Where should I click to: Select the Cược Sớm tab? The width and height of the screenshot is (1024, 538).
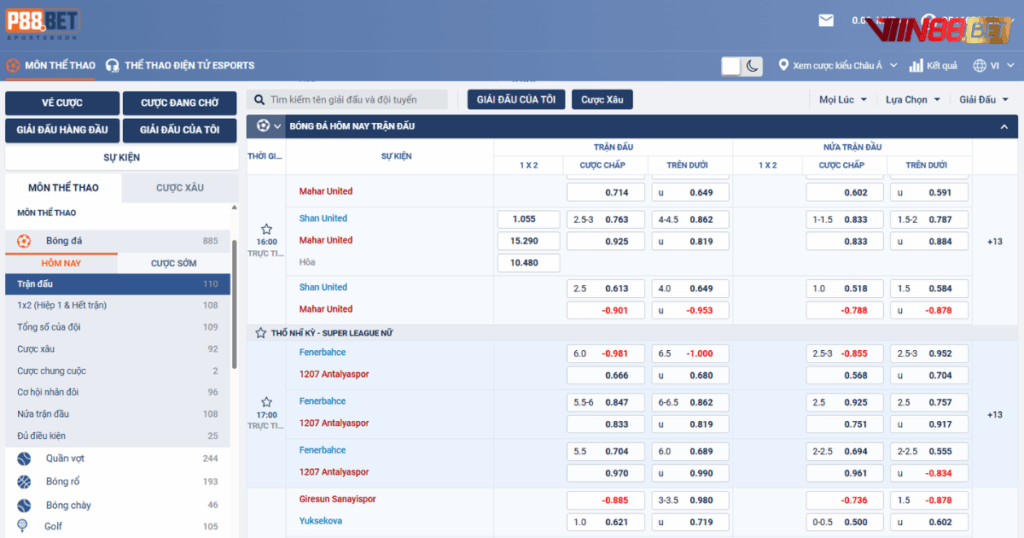point(174,263)
